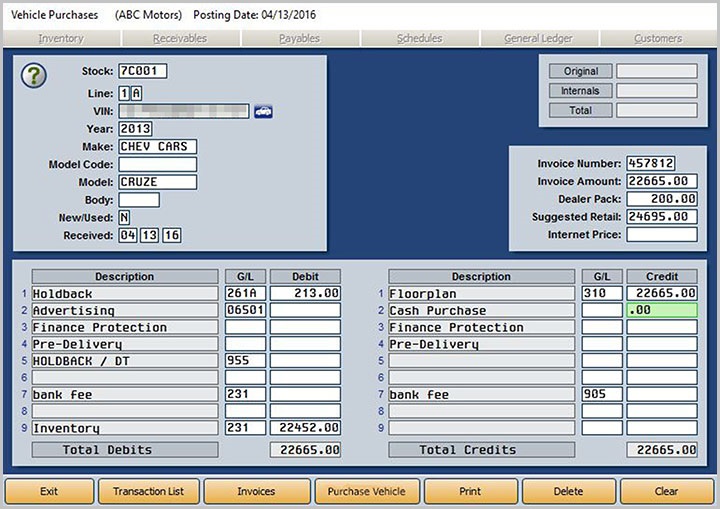Click the Total button in top panel
Viewport: 720px width, 509px height.
tap(581, 110)
